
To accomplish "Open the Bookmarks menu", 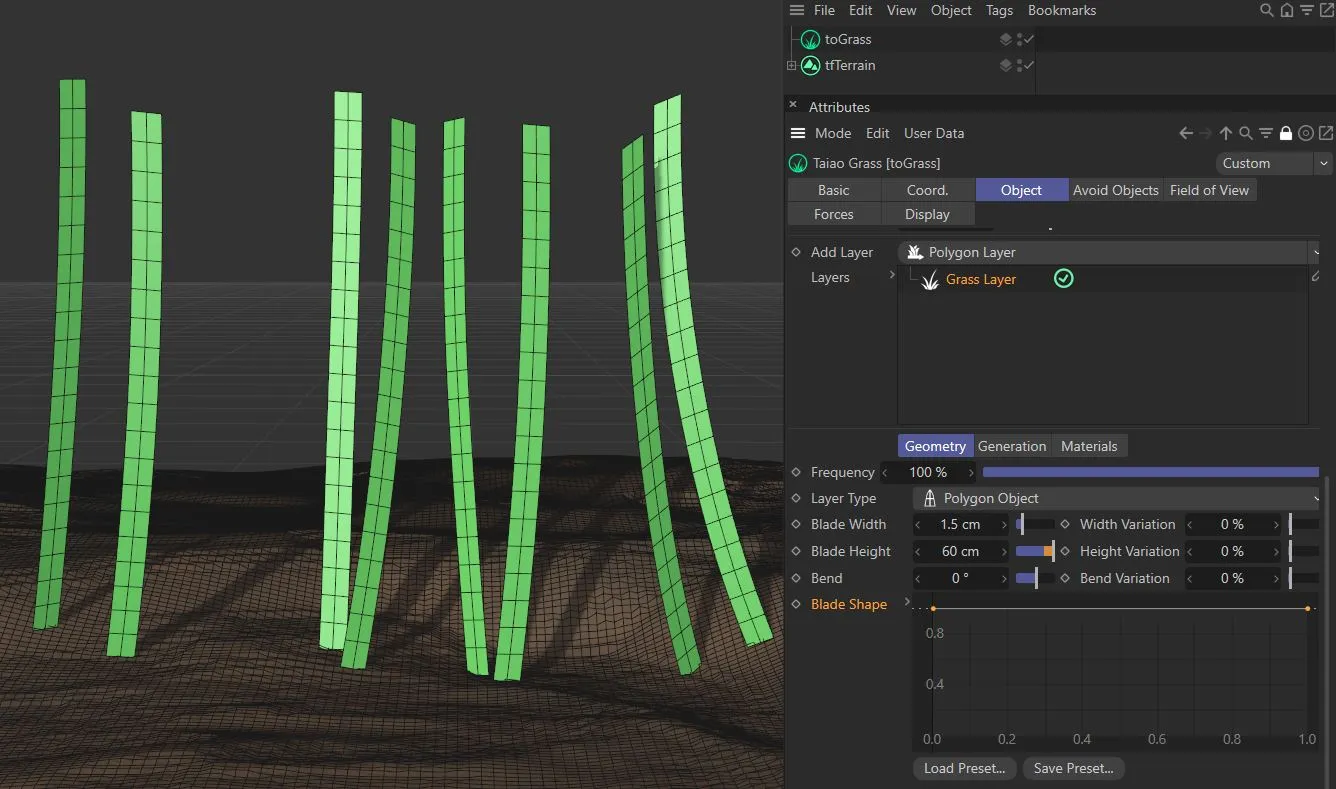I will pyautogui.click(x=1062, y=10).
